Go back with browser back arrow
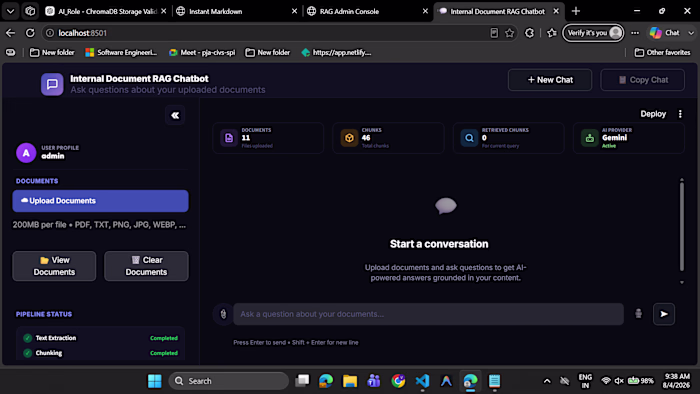Image resolution: width=700 pixels, height=394 pixels. [x=10, y=33]
